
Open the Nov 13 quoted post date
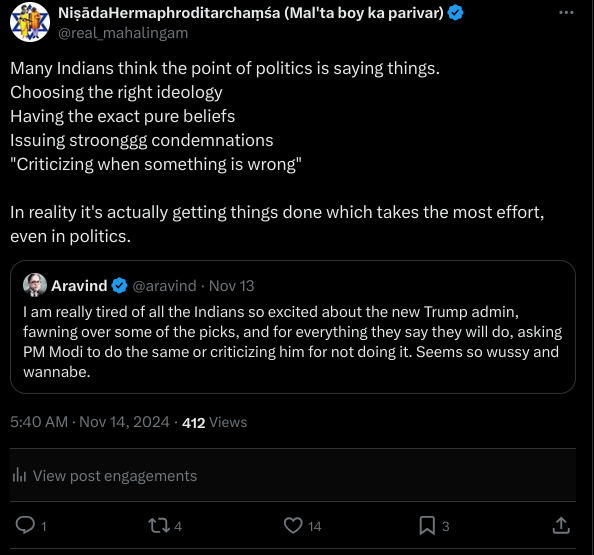pyautogui.click(x=231, y=286)
